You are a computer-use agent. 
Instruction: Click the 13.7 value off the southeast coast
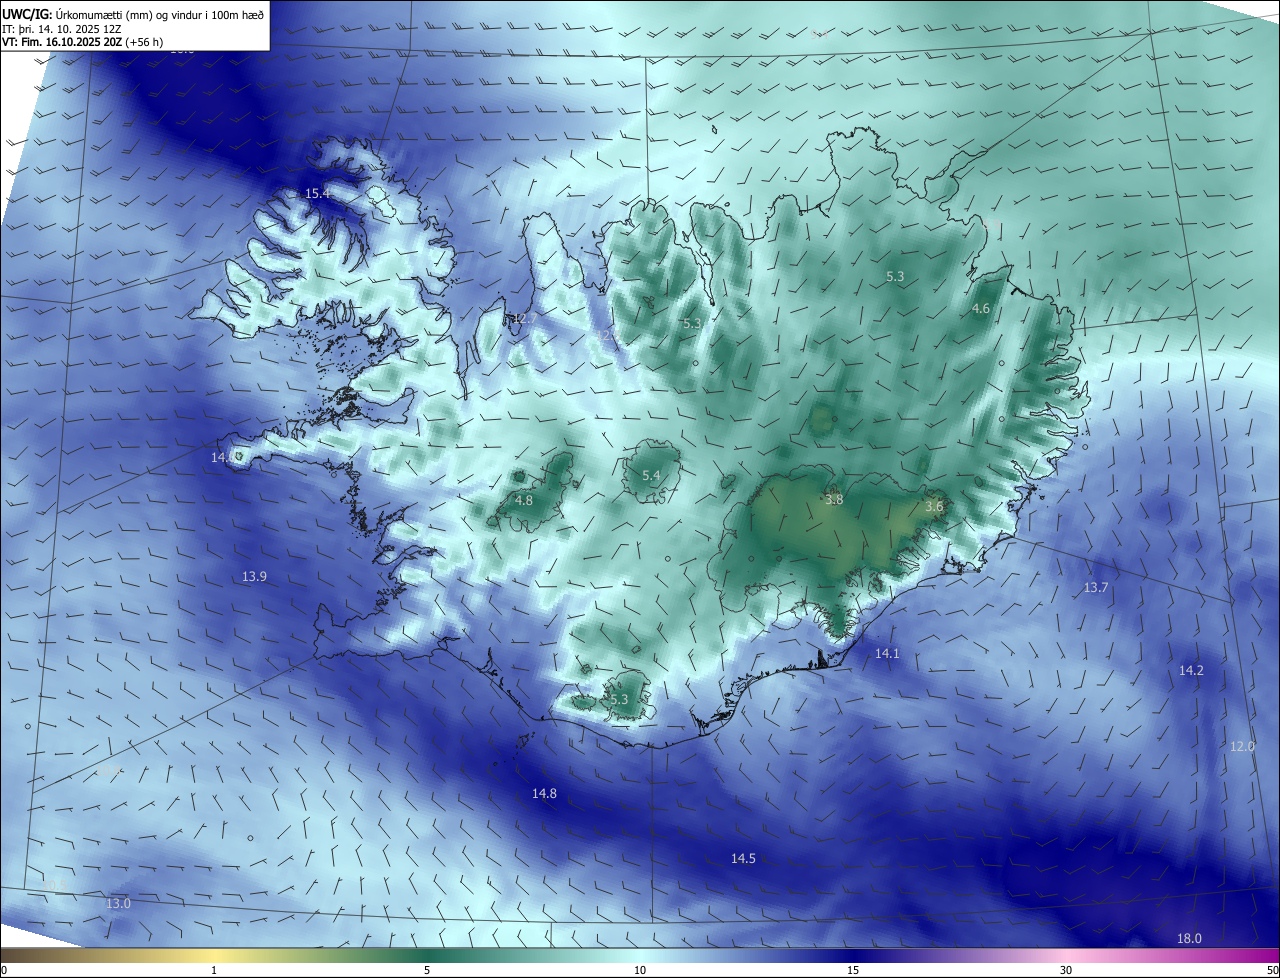1096,588
